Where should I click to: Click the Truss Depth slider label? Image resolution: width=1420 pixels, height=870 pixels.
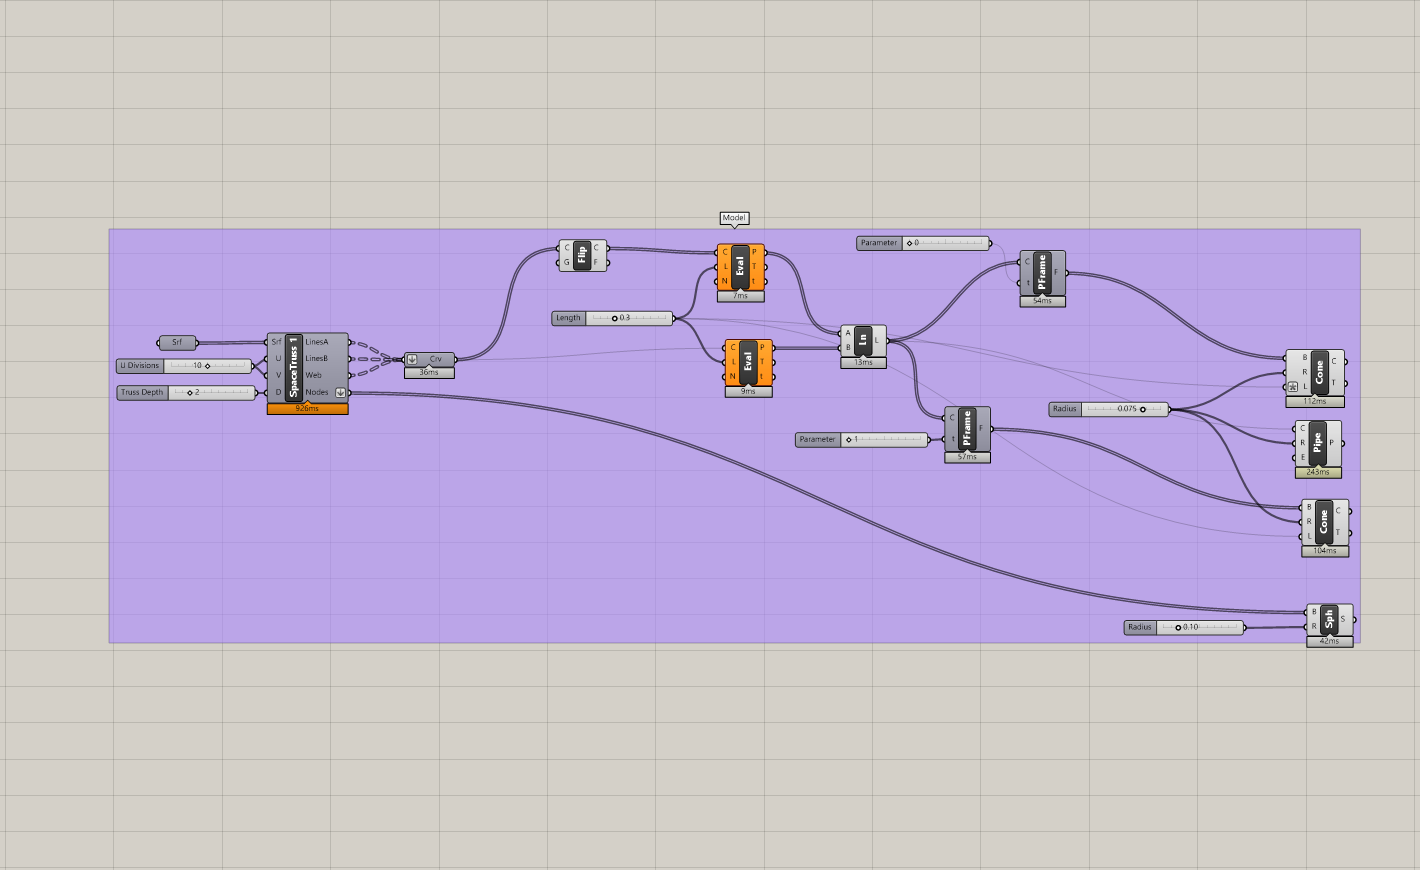(x=141, y=392)
